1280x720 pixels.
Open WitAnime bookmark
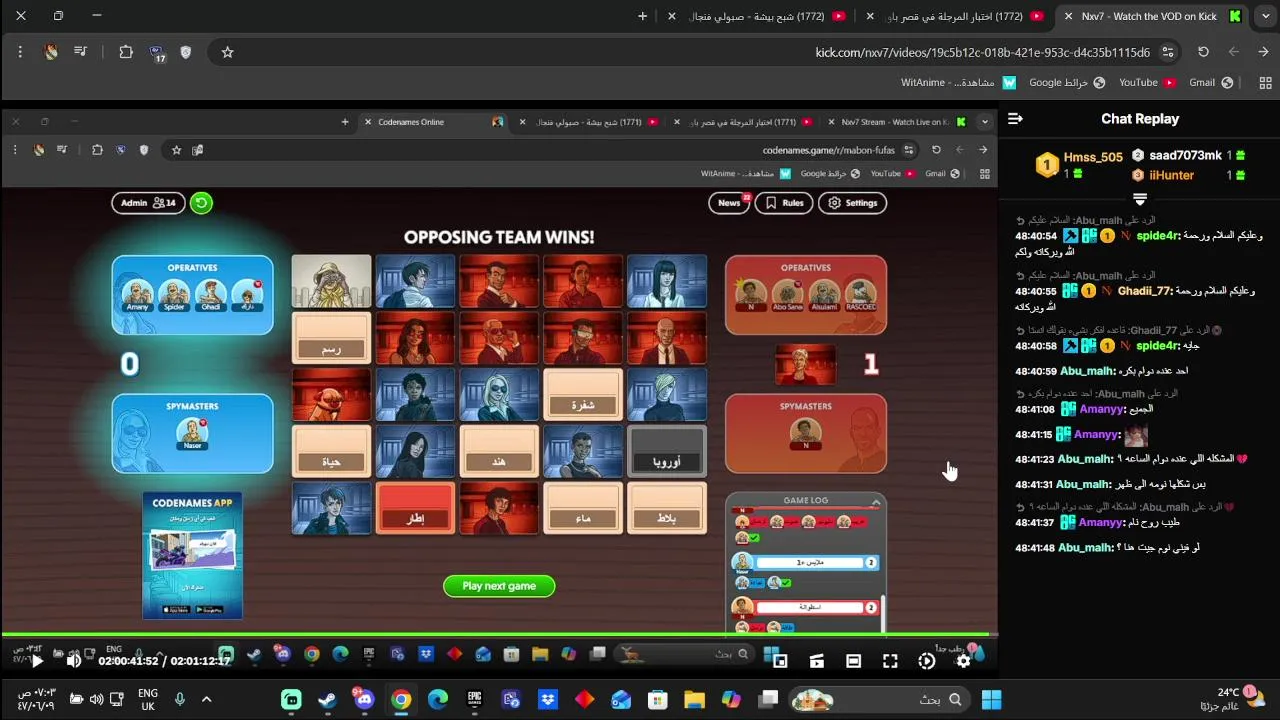(x=958, y=83)
